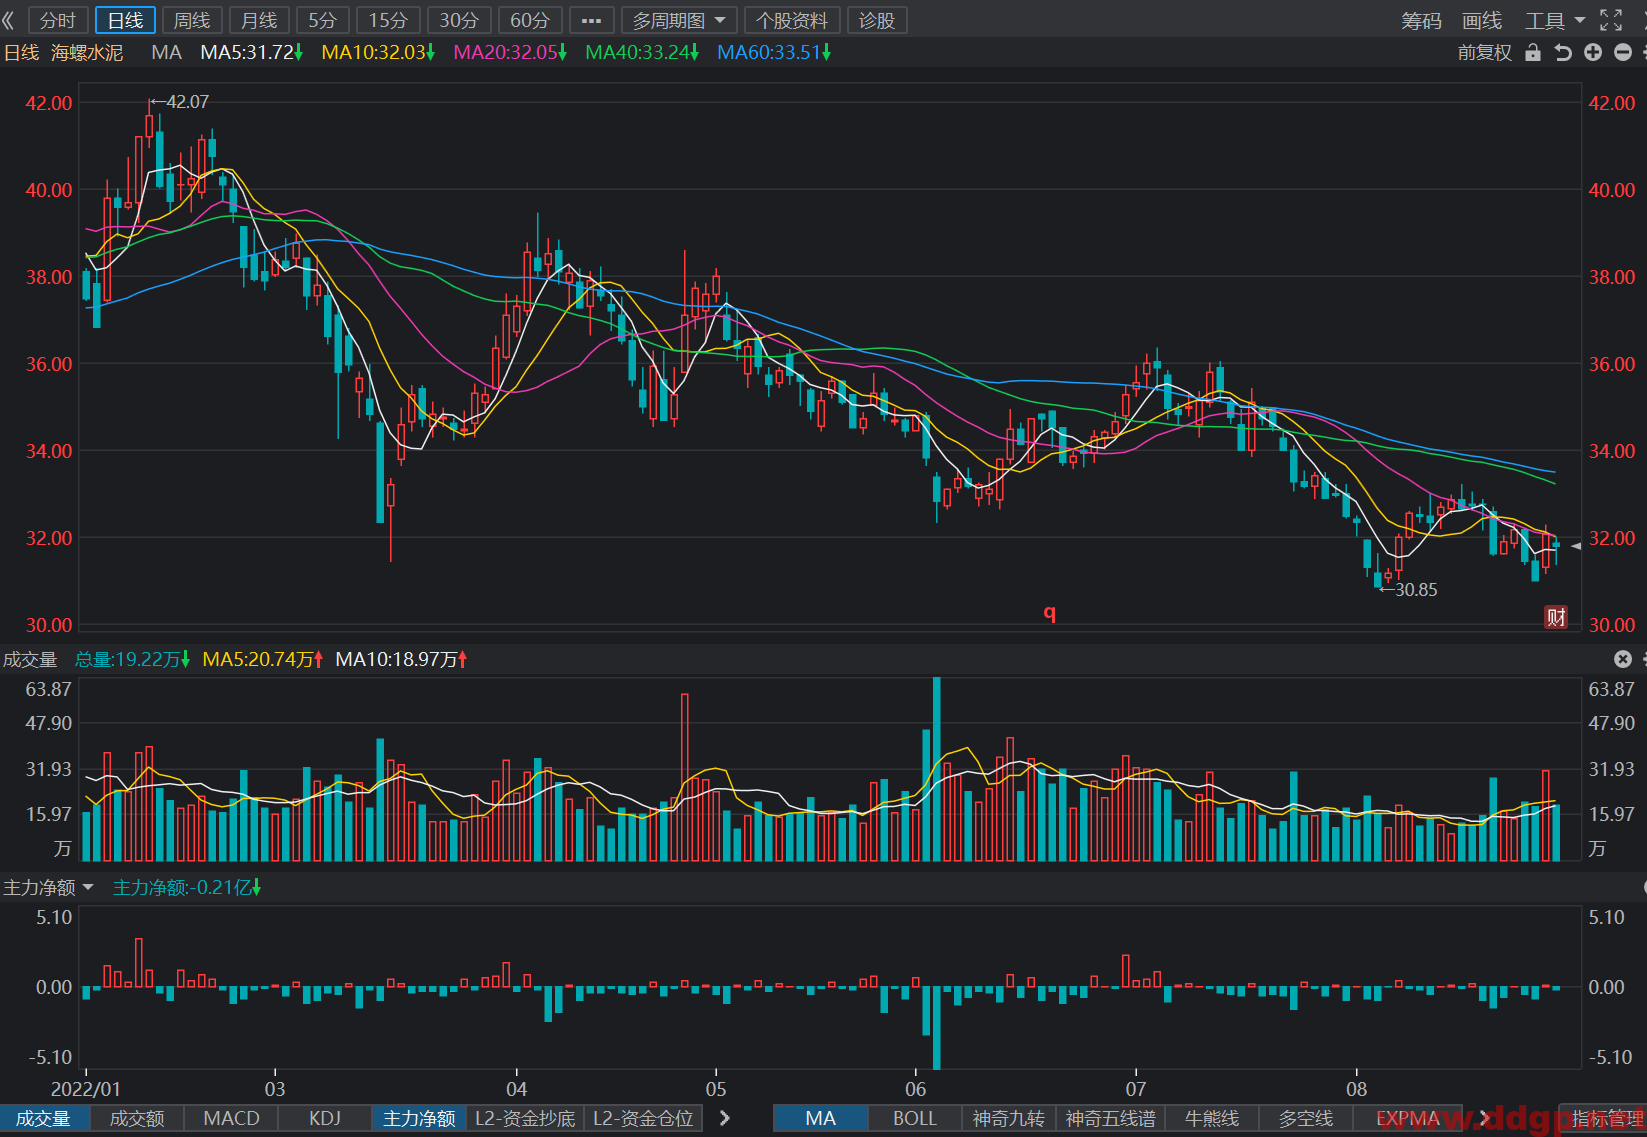The image size is (1647, 1137).
Task: Toggle the chart lock icon
Action: coord(1533,53)
